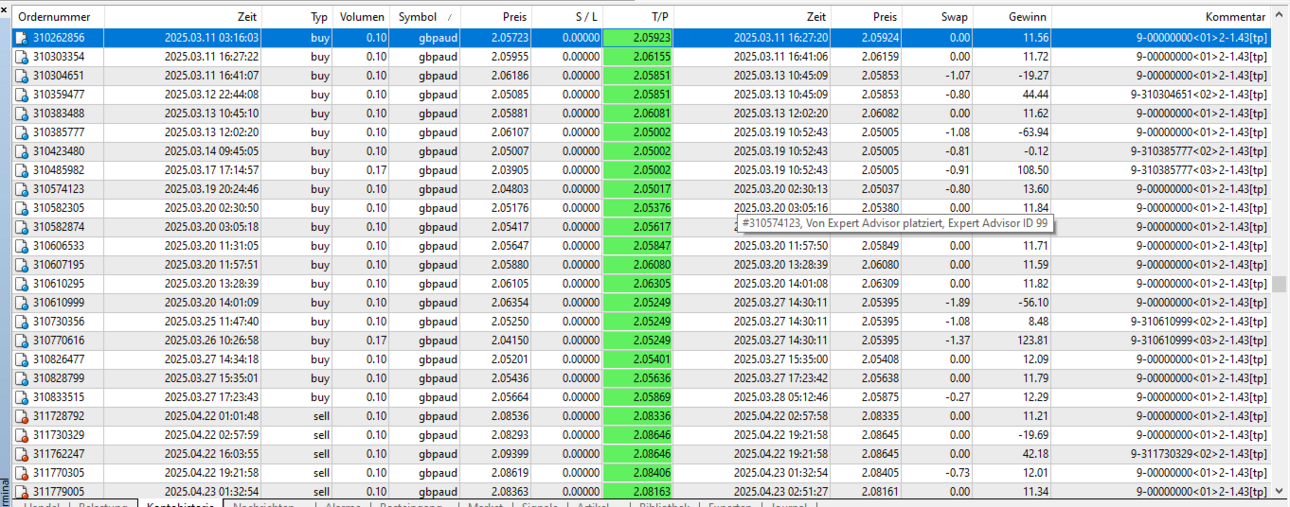Click the open price 2.03905
The height and width of the screenshot is (507, 1290).
(509, 170)
